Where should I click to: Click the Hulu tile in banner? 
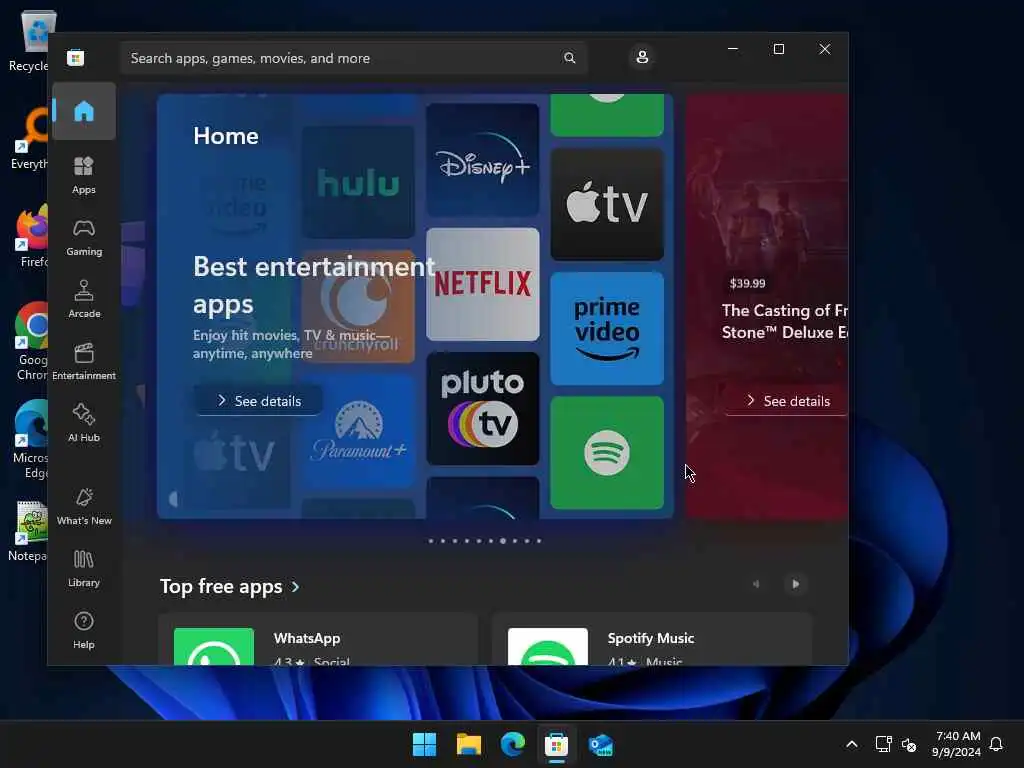[358, 182]
